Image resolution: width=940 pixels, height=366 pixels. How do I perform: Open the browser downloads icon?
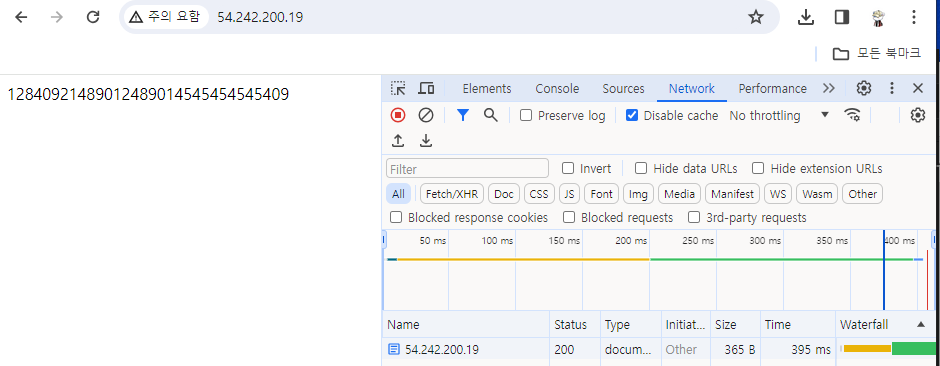click(806, 17)
